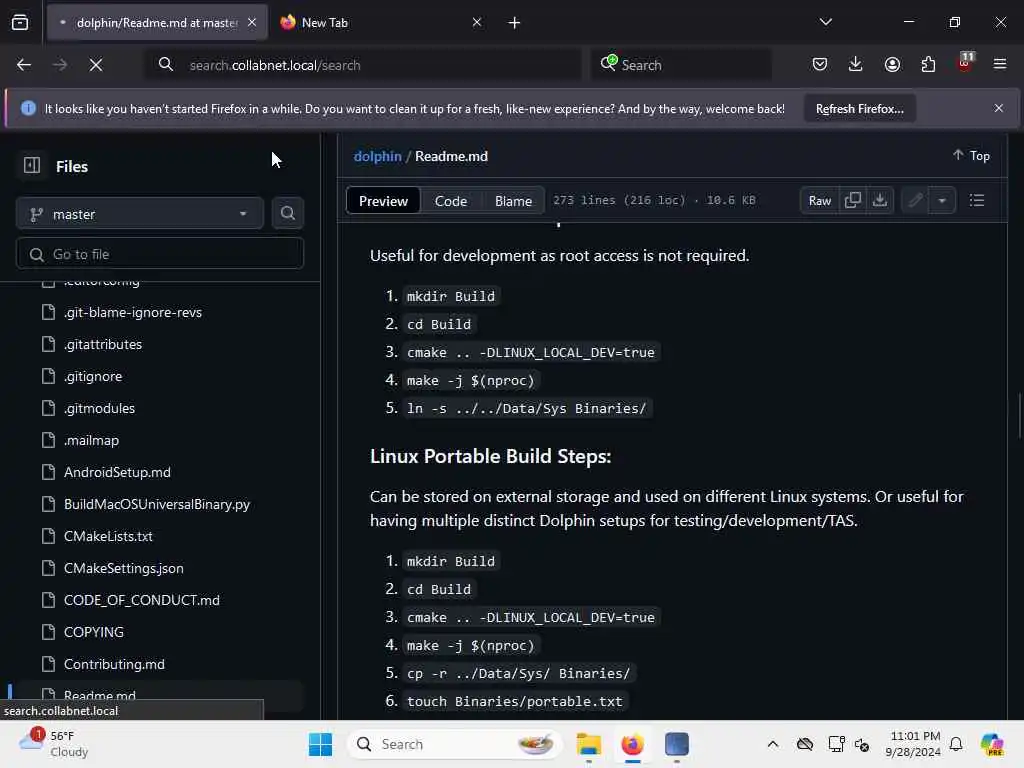Viewport: 1024px width, 768px height.
Task: Open AndroidSetup.md file
Action: [117, 472]
